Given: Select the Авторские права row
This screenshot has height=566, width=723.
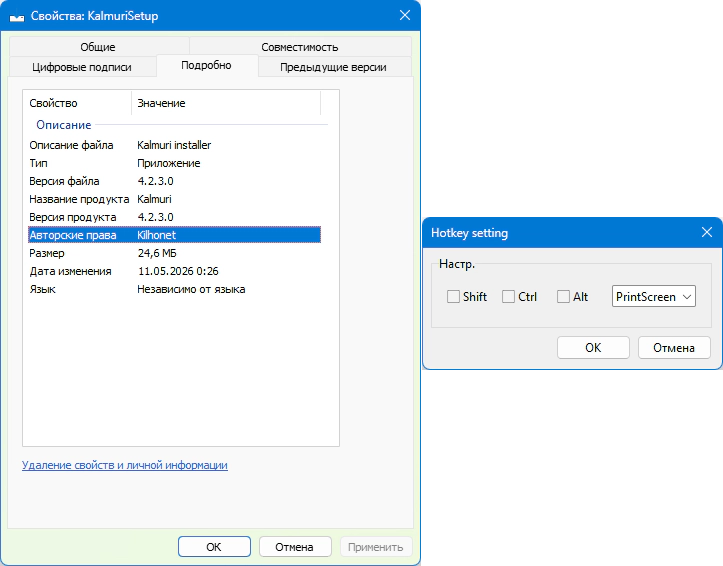Looking at the screenshot, I should tap(175, 235).
